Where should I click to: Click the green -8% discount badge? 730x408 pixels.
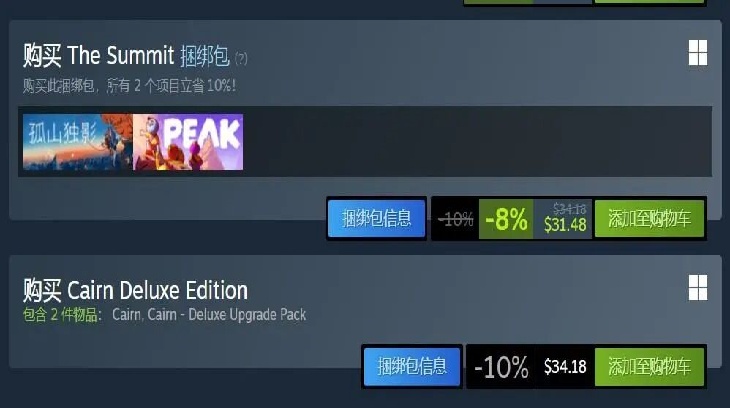[x=506, y=219]
